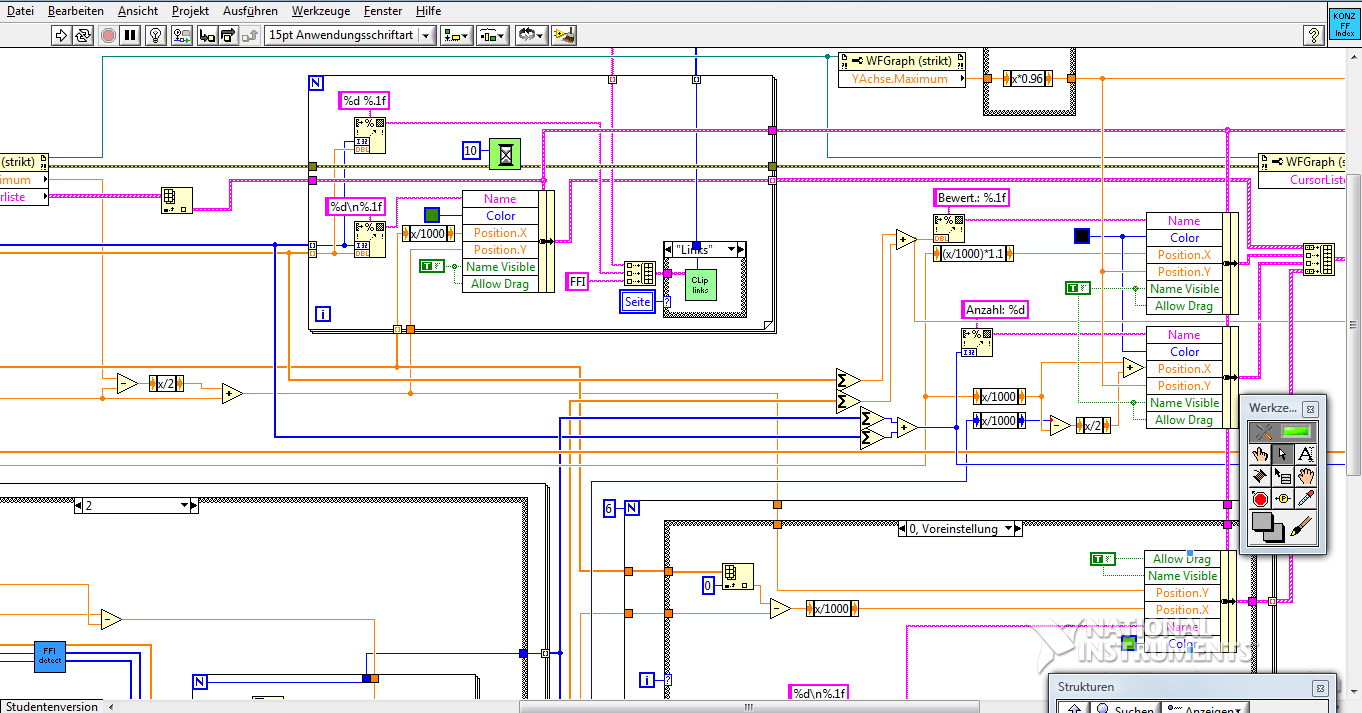Screen dimensions: 1362x713
Task: Pick the color copy eyedropper tool
Action: (1305, 498)
